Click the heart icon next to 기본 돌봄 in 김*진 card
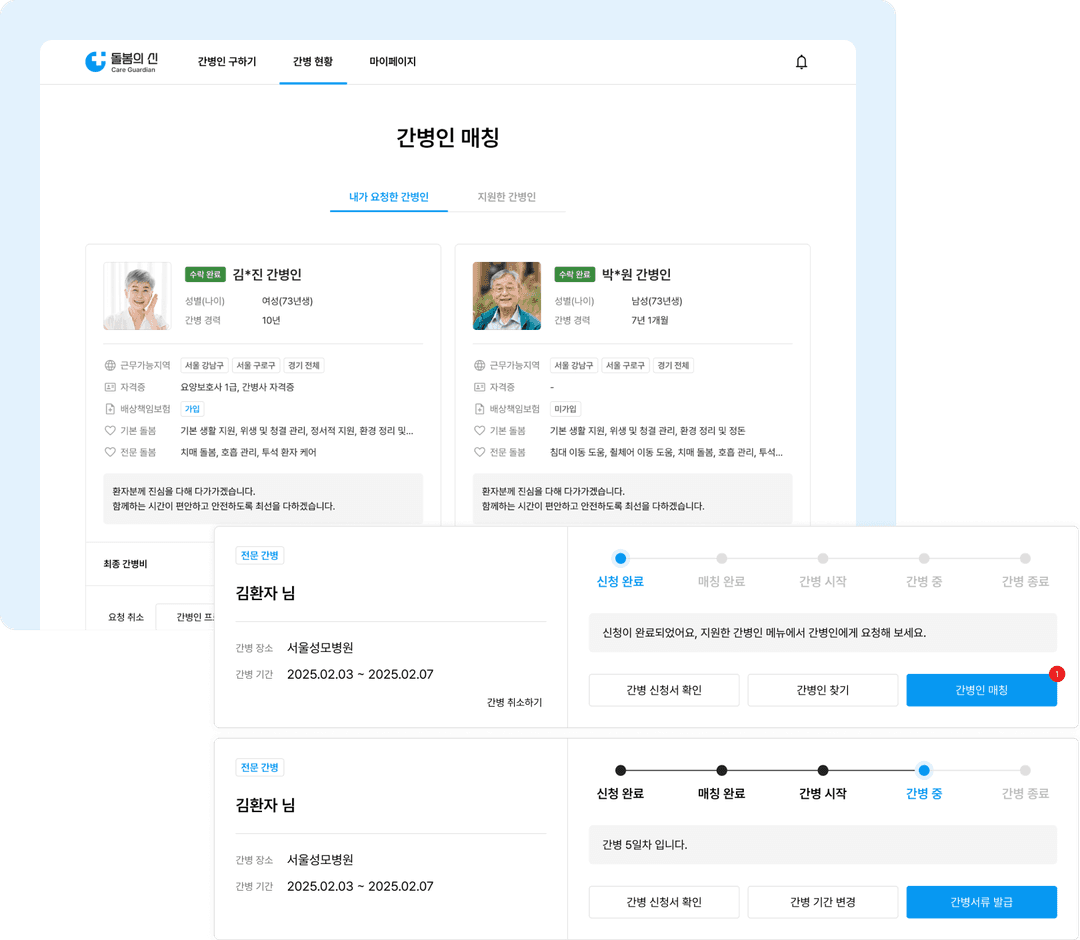Screen dimensions: 1080x940 [110, 431]
